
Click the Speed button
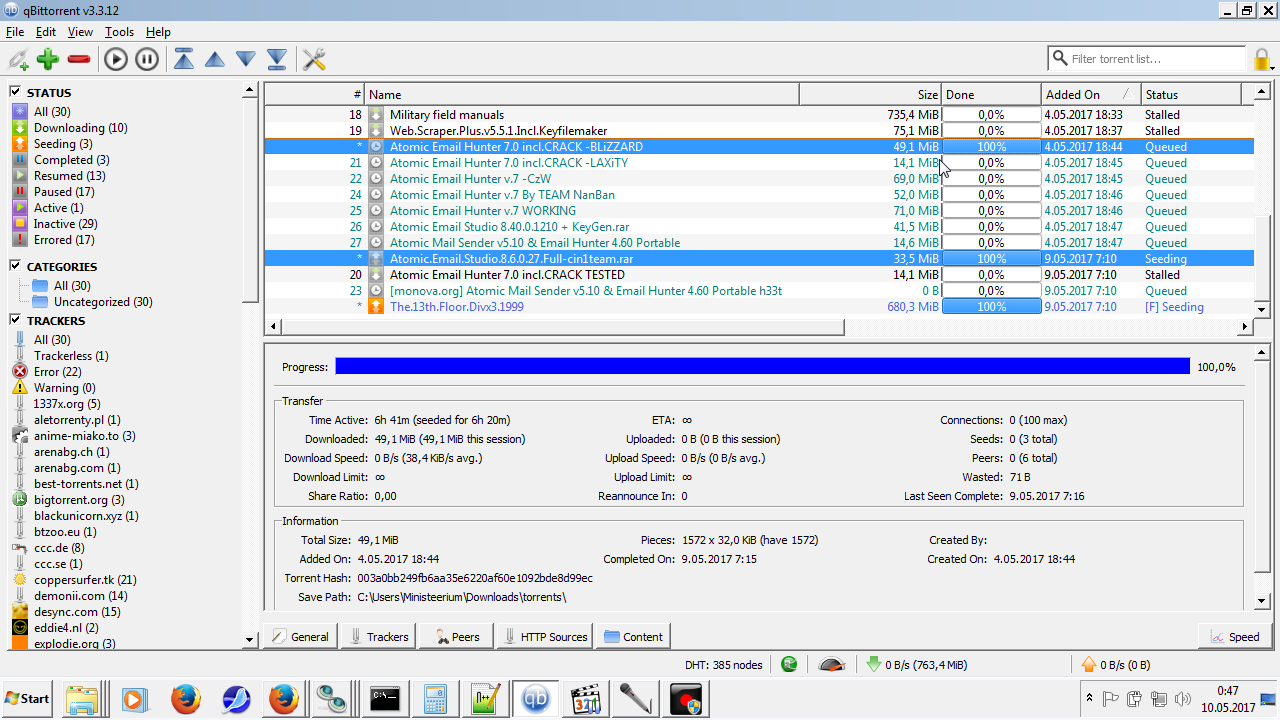click(x=1234, y=636)
